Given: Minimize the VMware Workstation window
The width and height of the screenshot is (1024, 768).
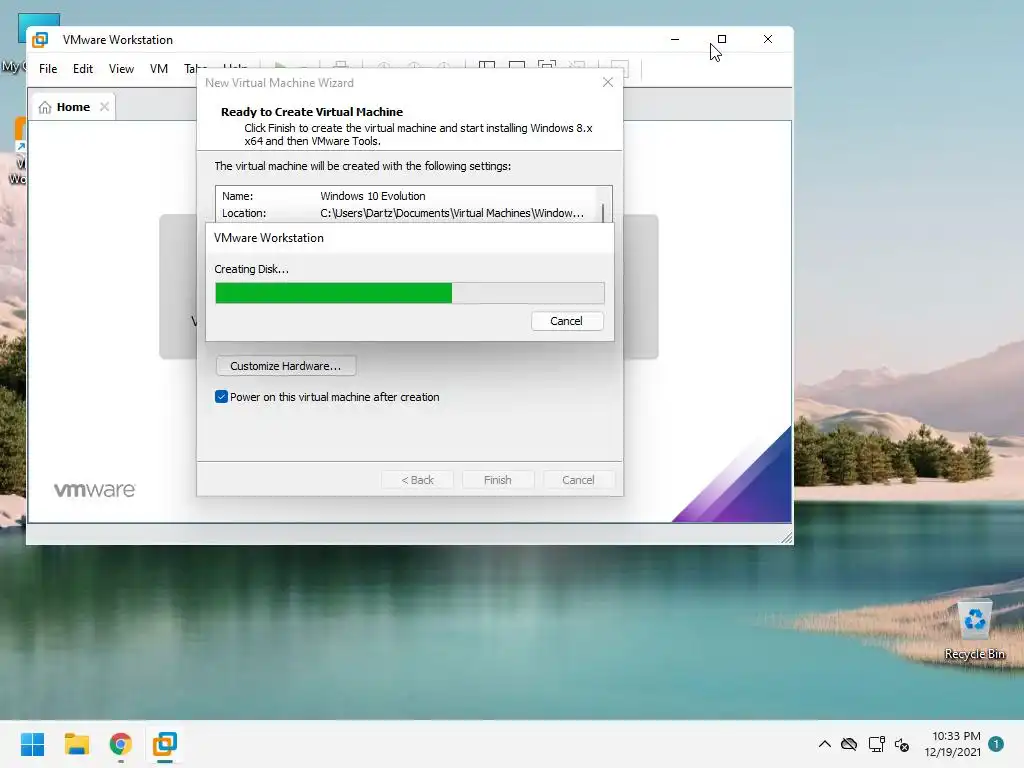Looking at the screenshot, I should 675,39.
